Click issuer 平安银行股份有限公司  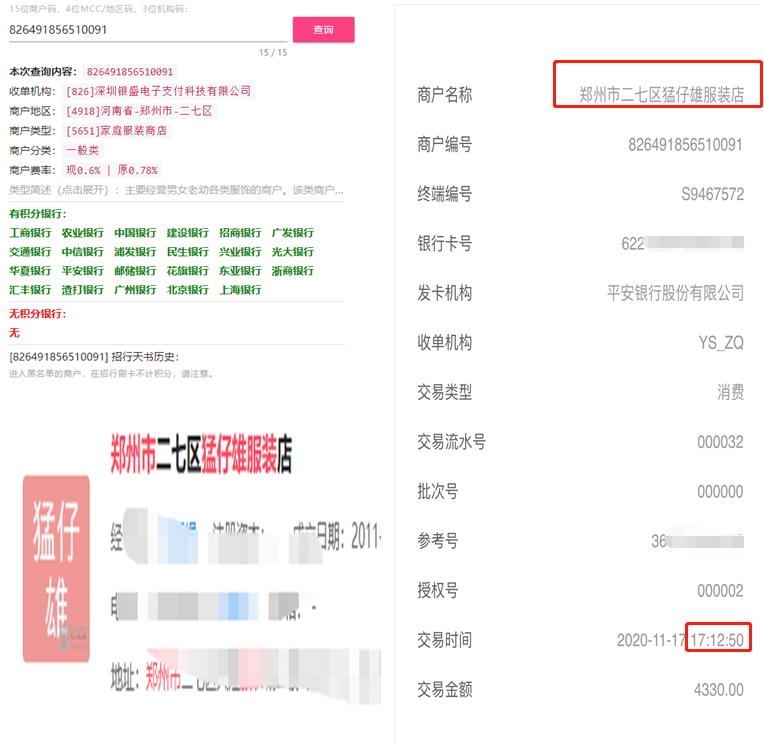point(675,293)
